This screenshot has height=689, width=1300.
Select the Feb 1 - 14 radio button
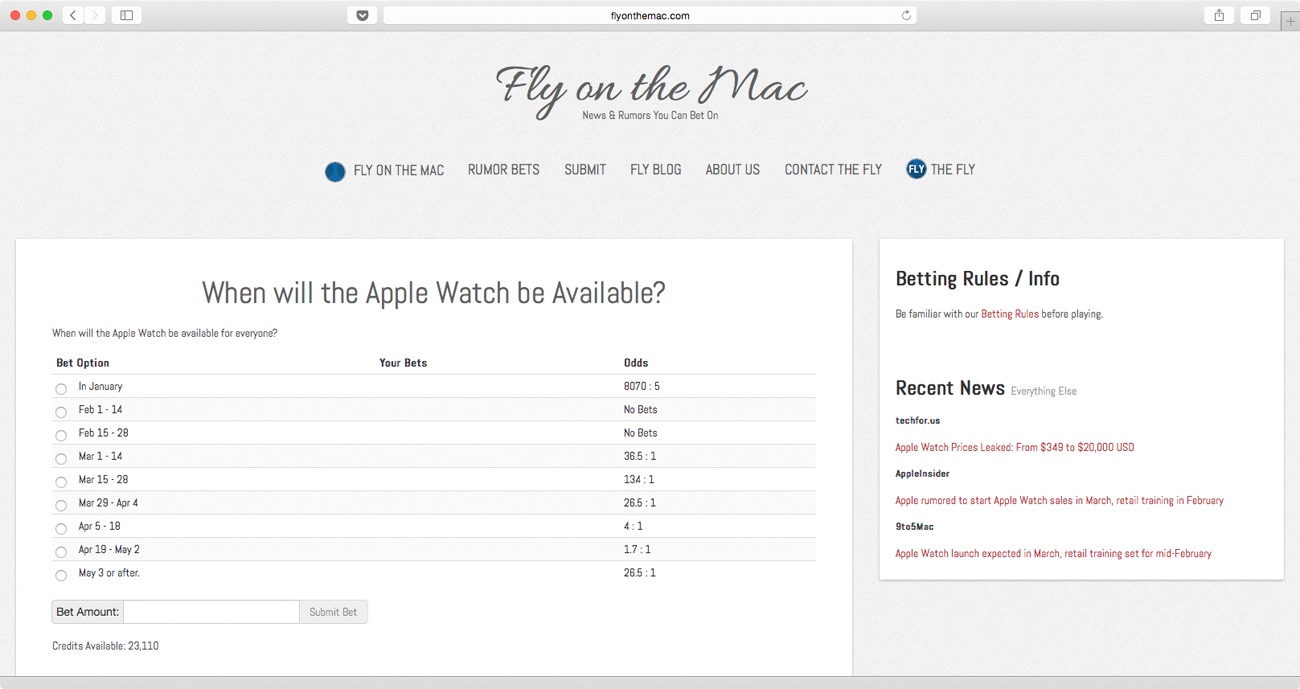click(x=61, y=411)
